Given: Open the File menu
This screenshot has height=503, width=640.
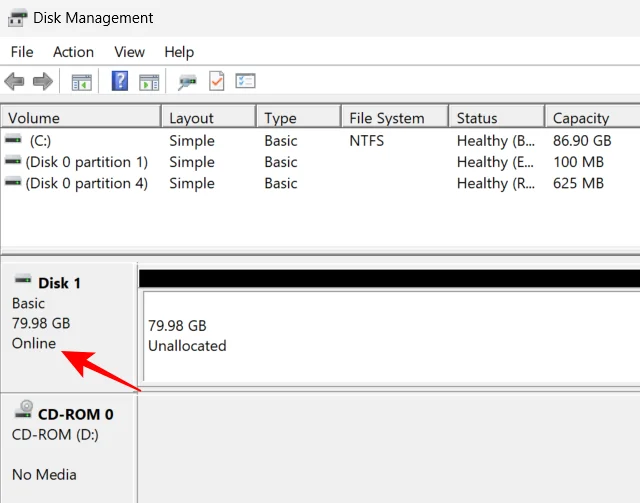Looking at the screenshot, I should [x=22, y=52].
